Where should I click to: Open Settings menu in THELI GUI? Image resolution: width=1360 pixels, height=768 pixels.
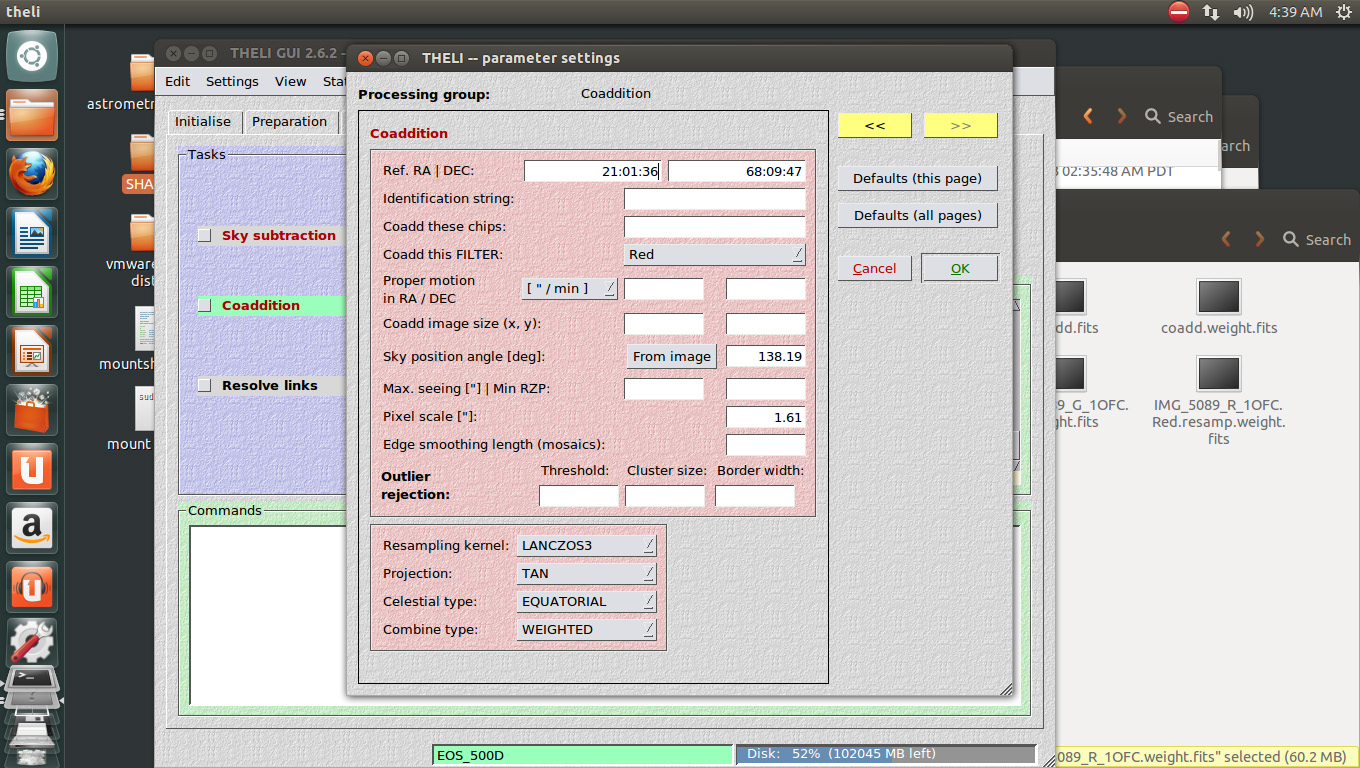coord(232,82)
